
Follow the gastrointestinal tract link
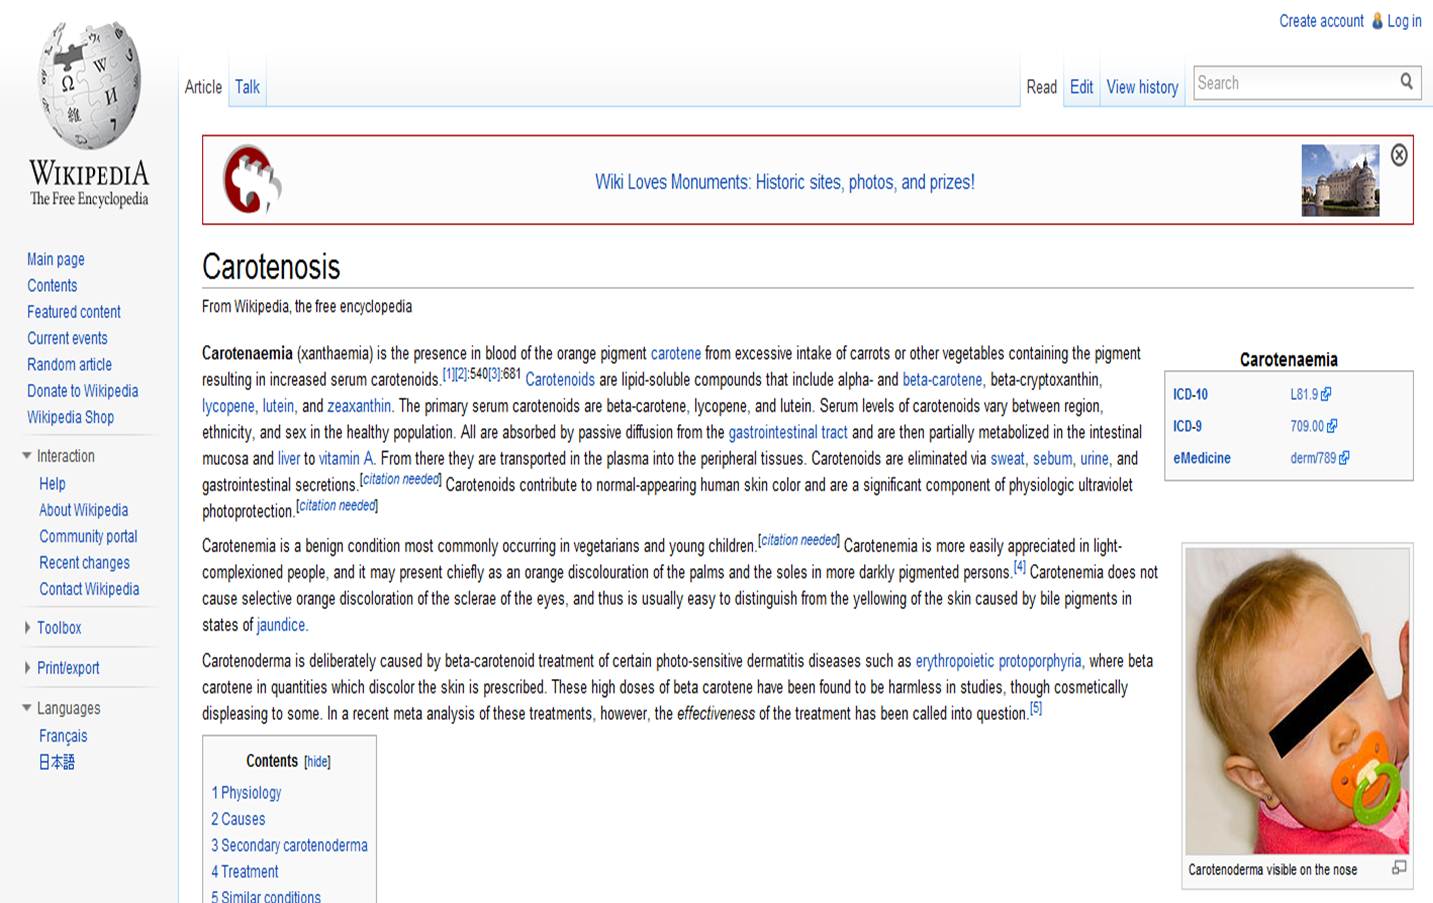[788, 432]
